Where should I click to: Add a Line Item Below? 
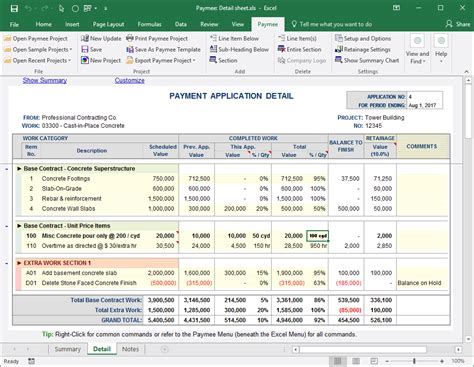point(234,39)
